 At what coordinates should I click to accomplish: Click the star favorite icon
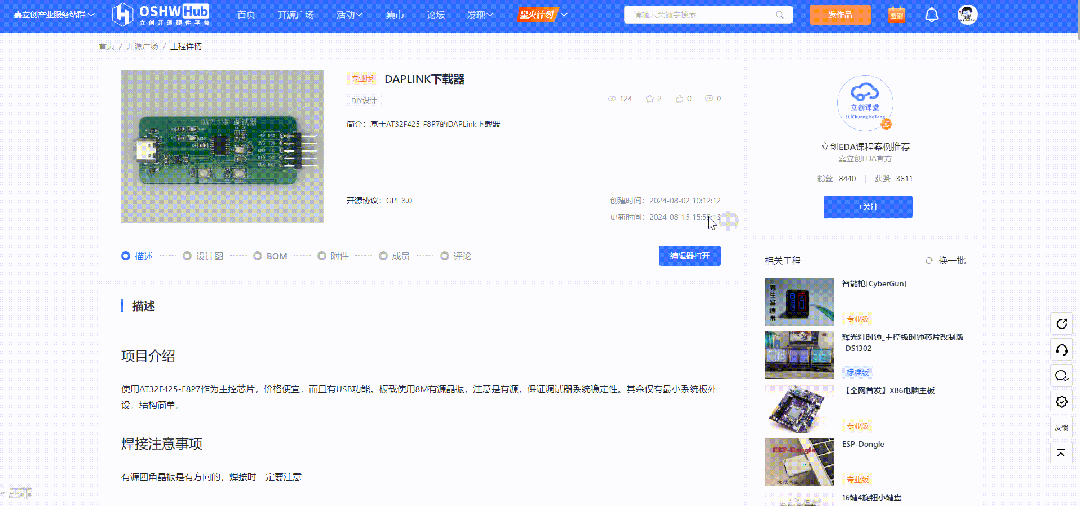pos(649,98)
